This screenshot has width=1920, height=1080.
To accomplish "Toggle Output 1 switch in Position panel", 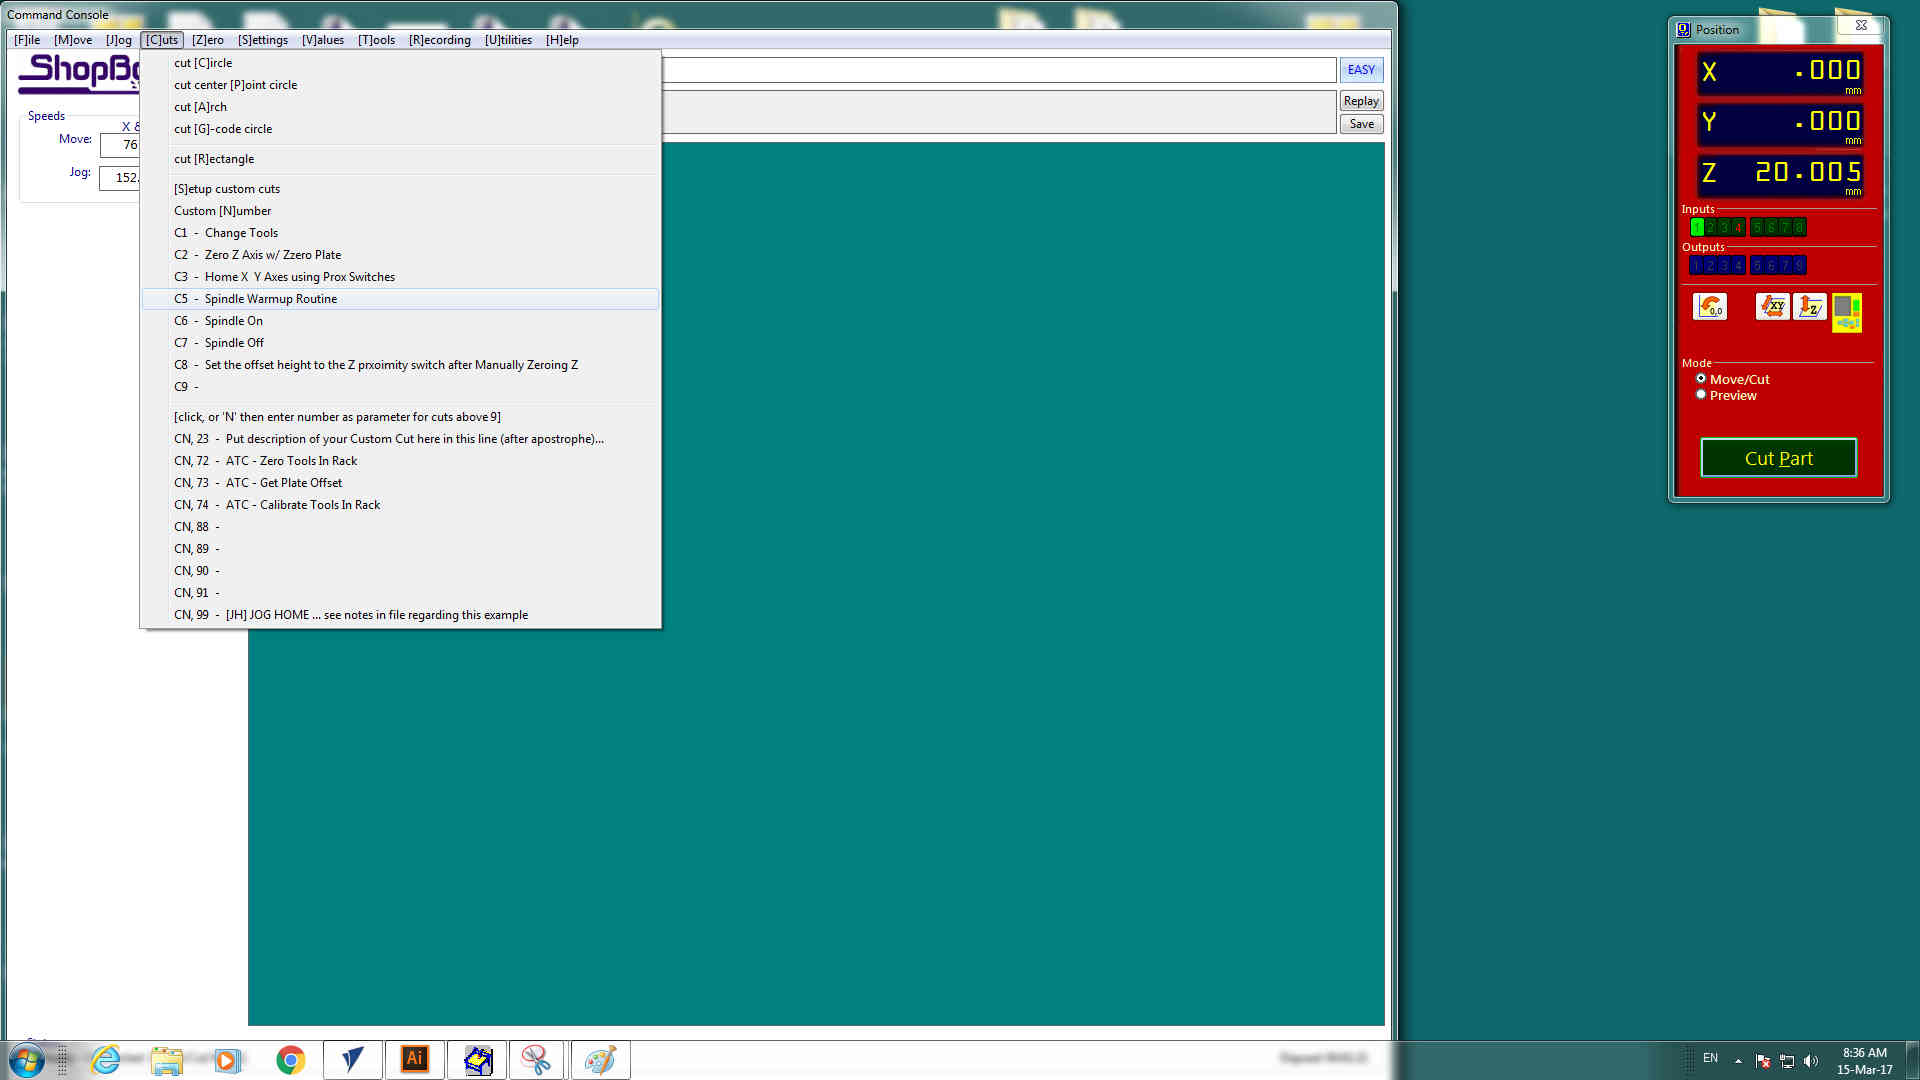I will [1696, 265].
